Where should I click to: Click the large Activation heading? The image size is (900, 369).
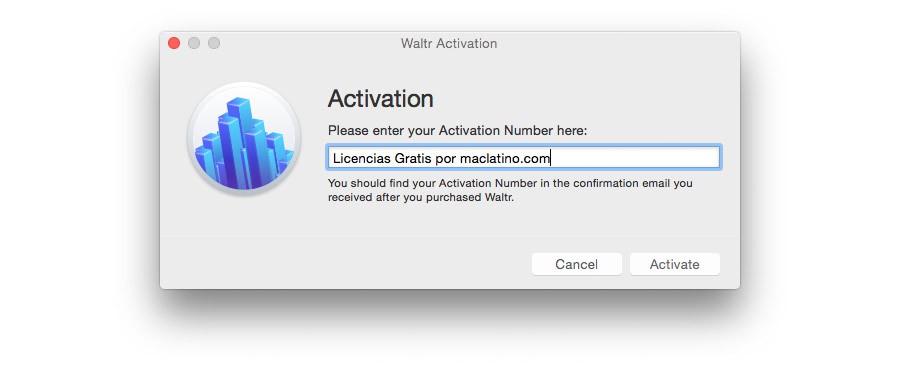point(381,99)
